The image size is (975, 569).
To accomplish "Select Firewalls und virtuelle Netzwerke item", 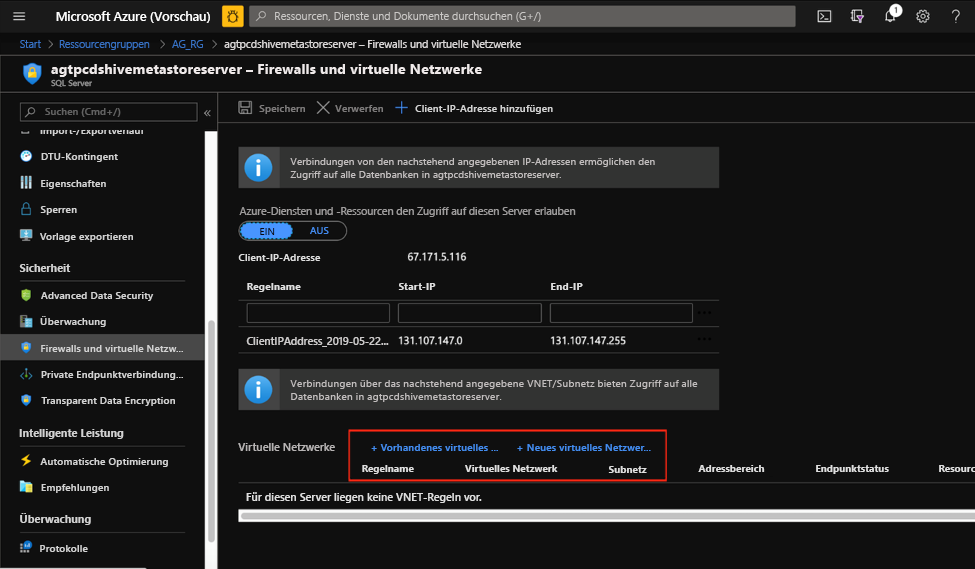I will point(102,348).
